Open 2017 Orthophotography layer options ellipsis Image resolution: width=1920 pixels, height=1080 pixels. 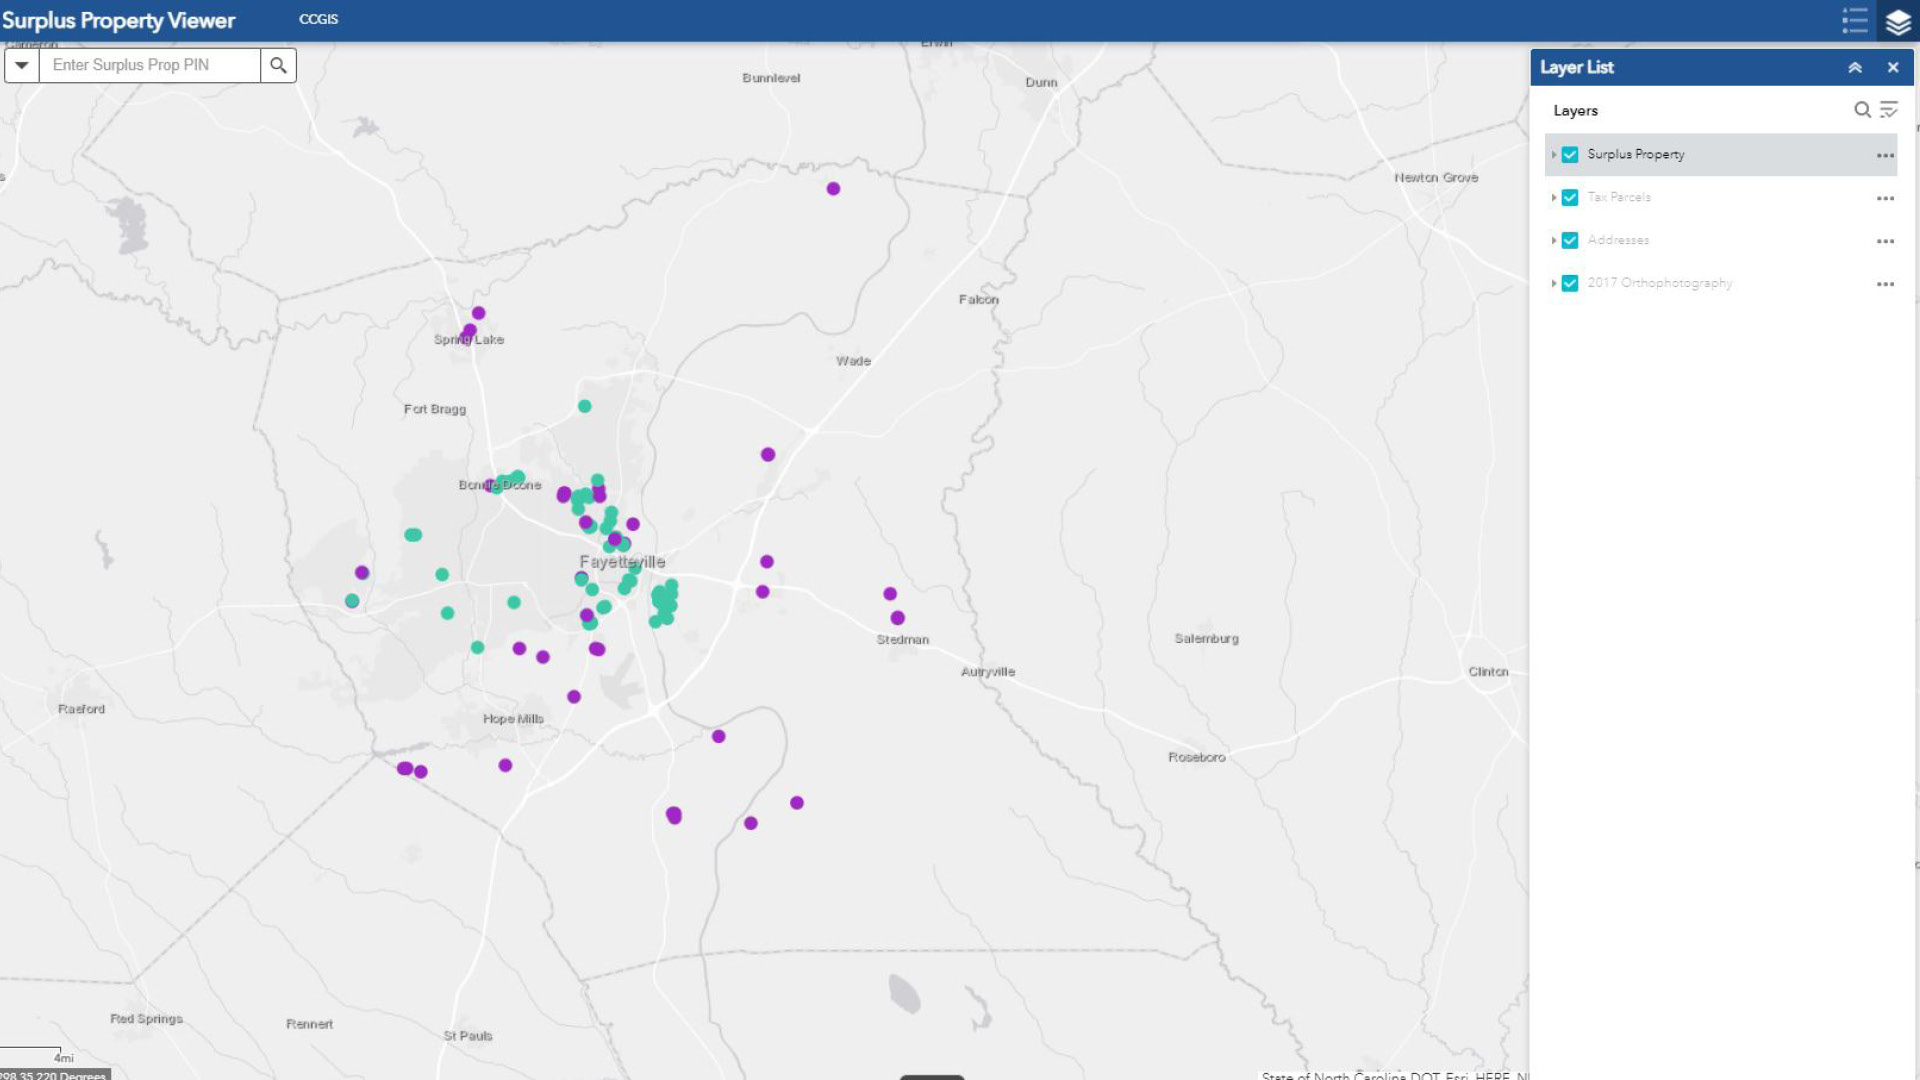1885,284
